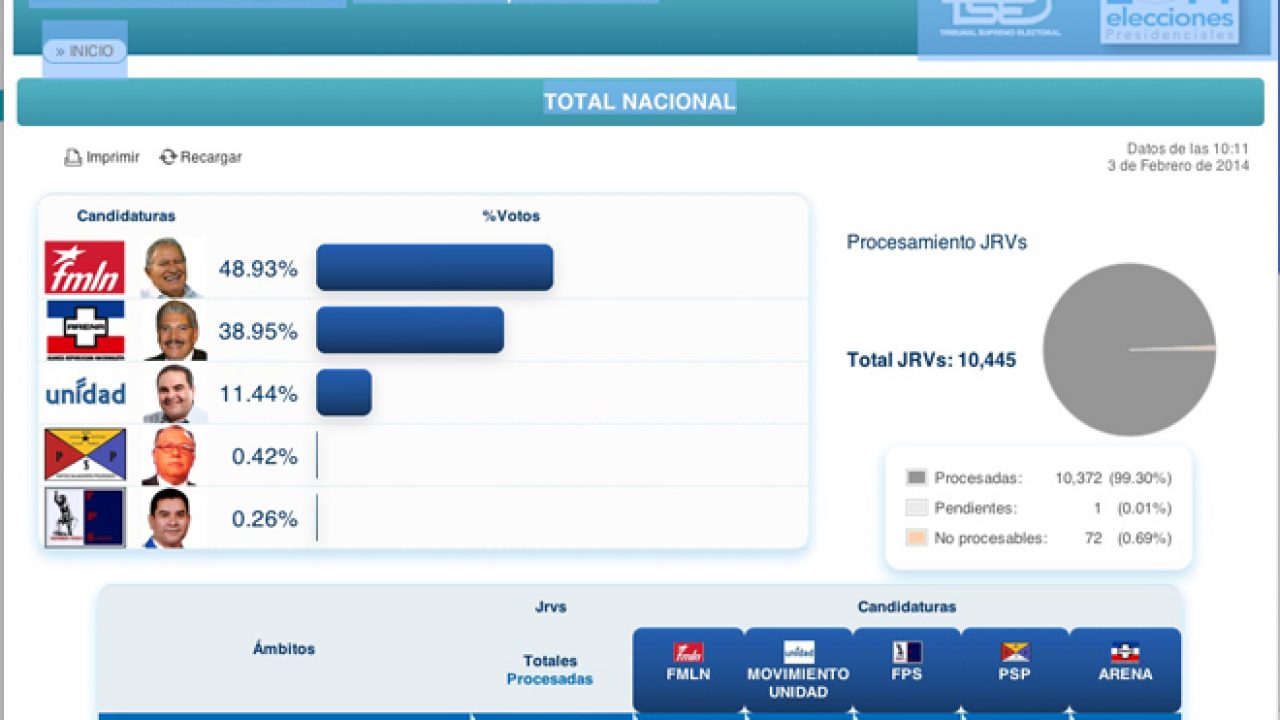Viewport: 1280px width, 720px height.
Task: Click the JRVs processing pie chart
Action: coord(1129,349)
